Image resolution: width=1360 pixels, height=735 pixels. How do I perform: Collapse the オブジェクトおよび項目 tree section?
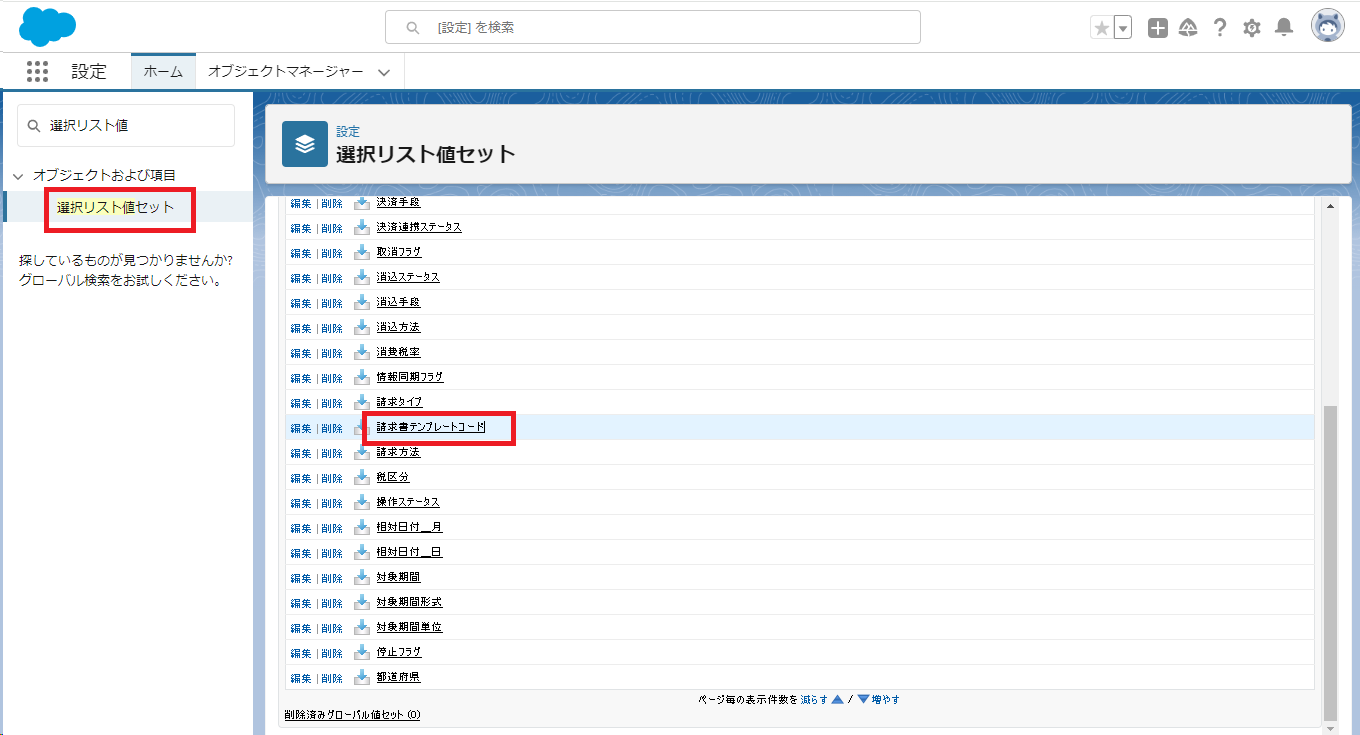pos(18,176)
